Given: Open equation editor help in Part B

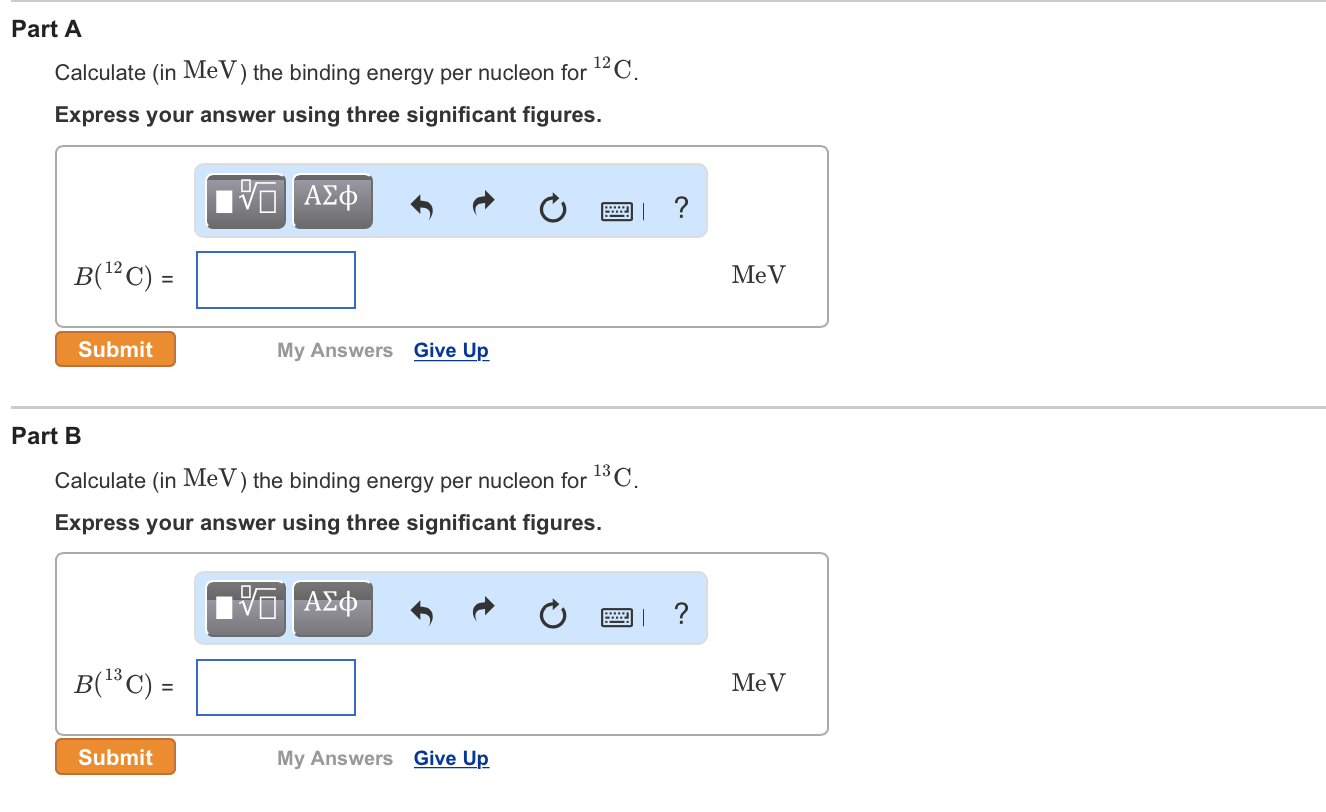Looking at the screenshot, I should (681, 615).
